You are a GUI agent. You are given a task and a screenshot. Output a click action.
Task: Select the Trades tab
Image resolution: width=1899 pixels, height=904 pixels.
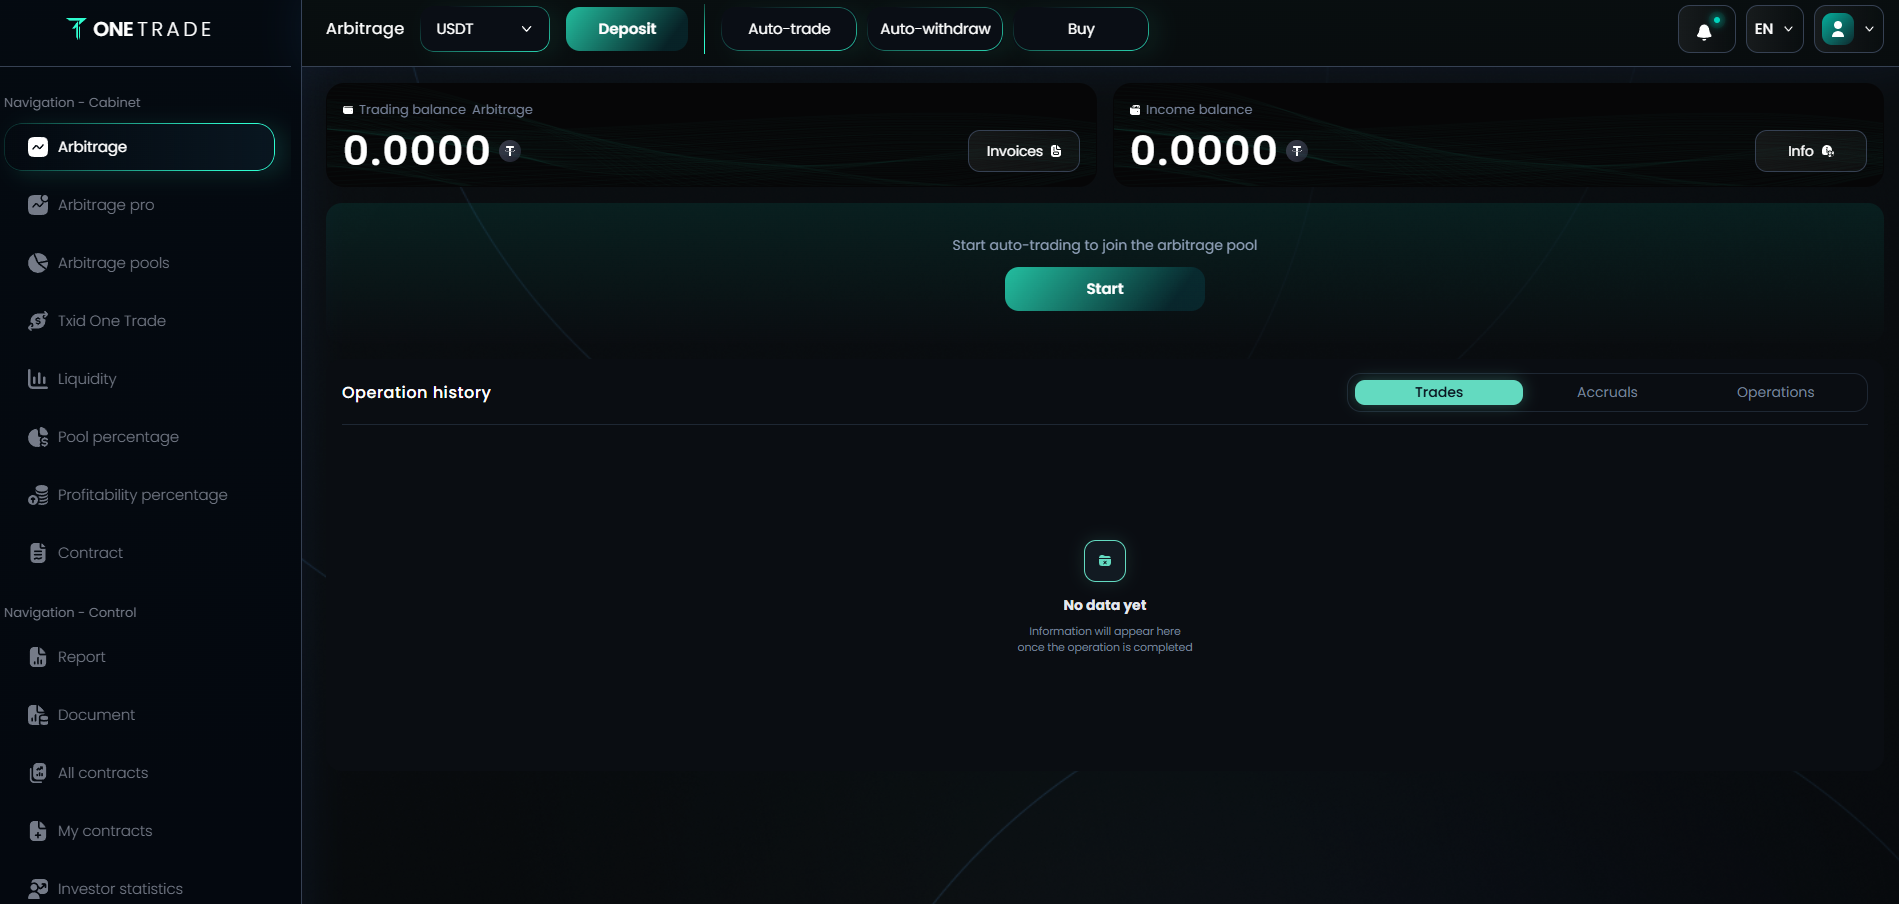coord(1439,392)
